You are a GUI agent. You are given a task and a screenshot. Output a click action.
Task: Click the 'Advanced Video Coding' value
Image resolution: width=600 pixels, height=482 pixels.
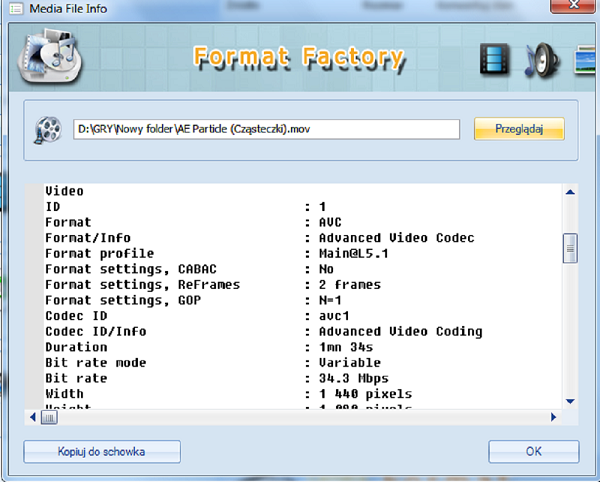pyautogui.click(x=401, y=332)
